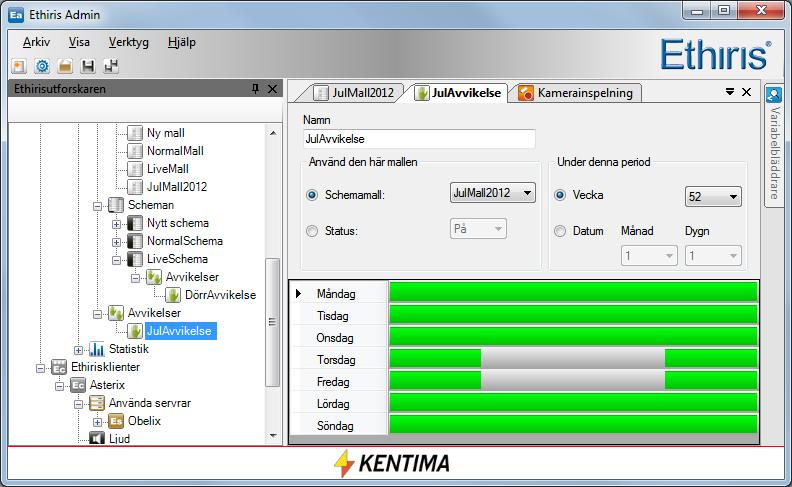The height and width of the screenshot is (487, 792).
Task: Open the Visa menu
Action: tap(79, 42)
